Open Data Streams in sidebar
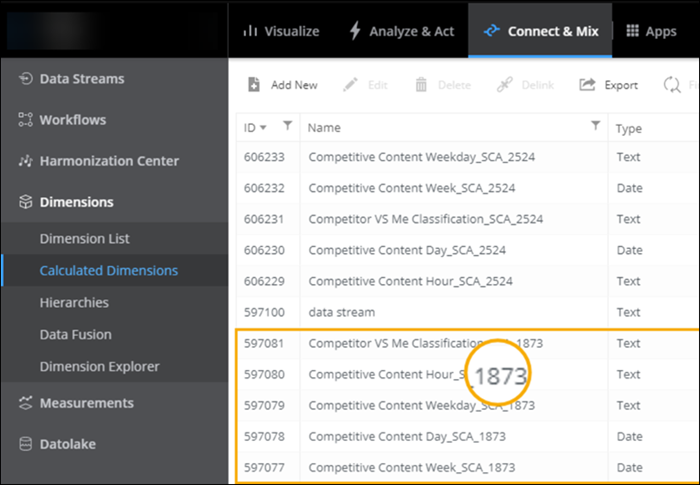The image size is (700, 485). pos(82,79)
